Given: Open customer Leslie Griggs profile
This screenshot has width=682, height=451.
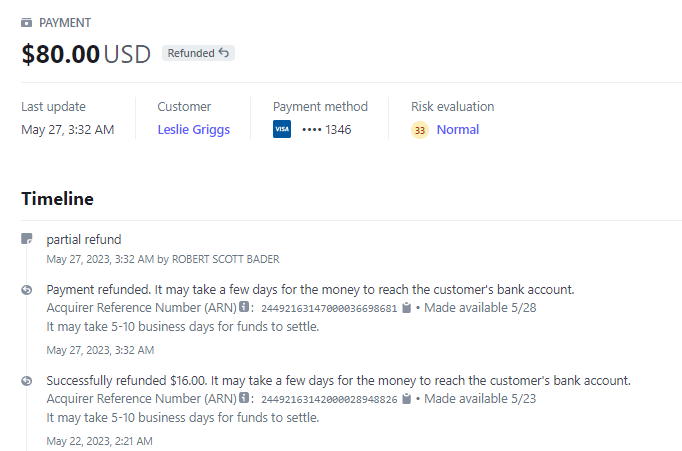Looking at the screenshot, I should [193, 129].
